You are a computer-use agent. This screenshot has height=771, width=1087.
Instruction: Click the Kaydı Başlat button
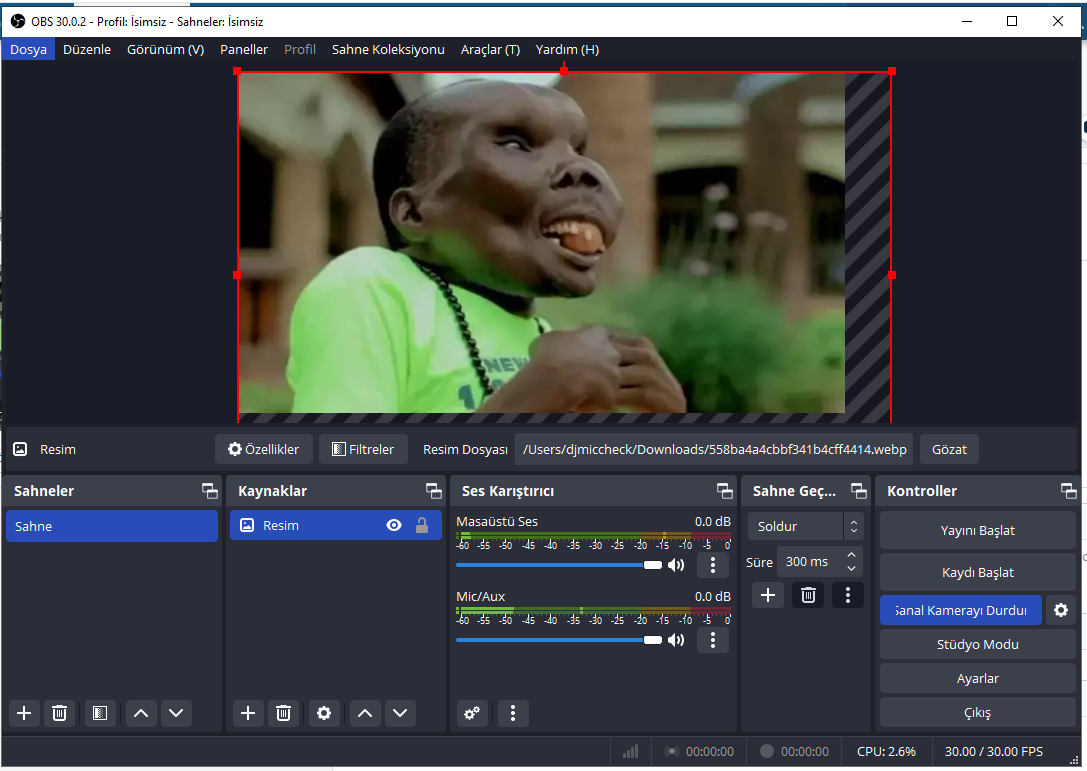click(x=977, y=573)
